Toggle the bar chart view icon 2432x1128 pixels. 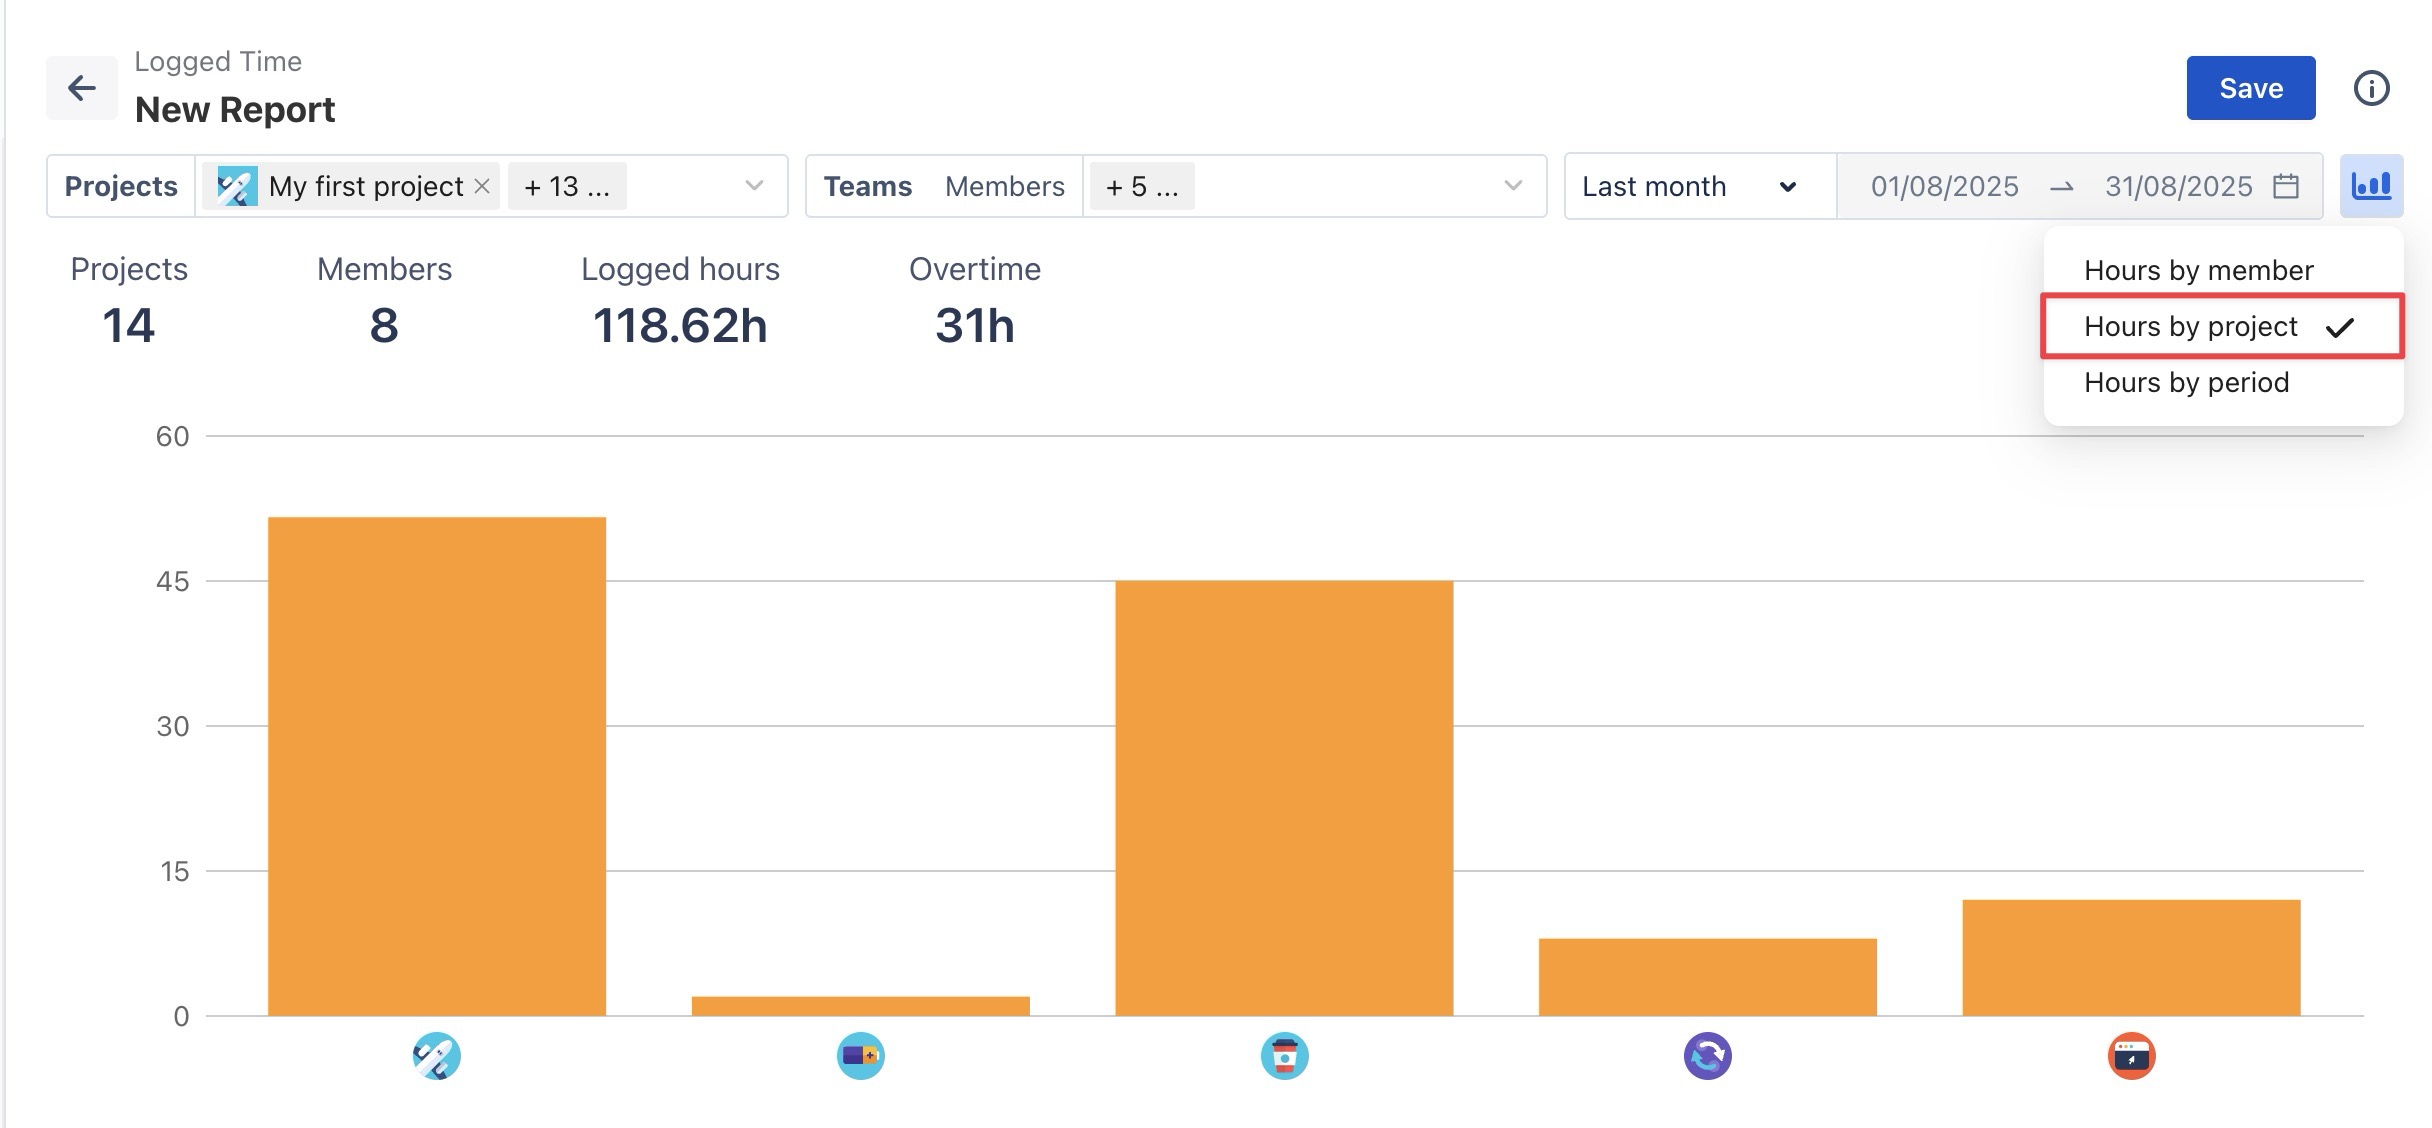[2371, 186]
